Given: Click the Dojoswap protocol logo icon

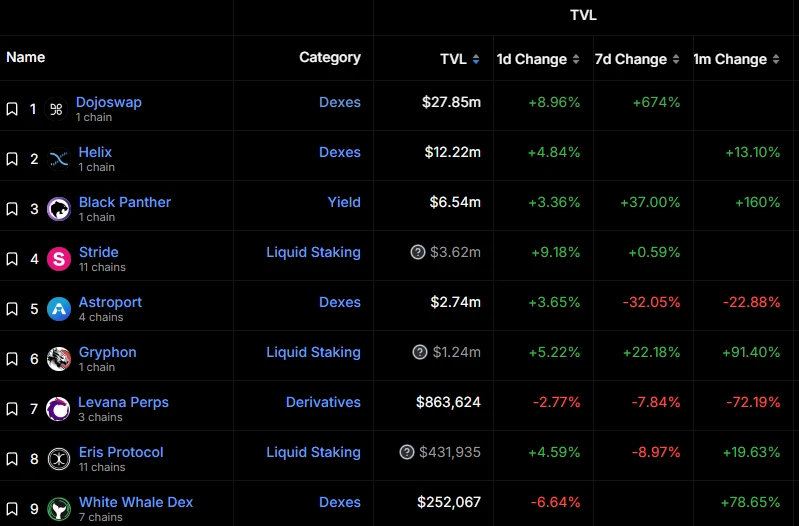Looking at the screenshot, I should 57,109.
